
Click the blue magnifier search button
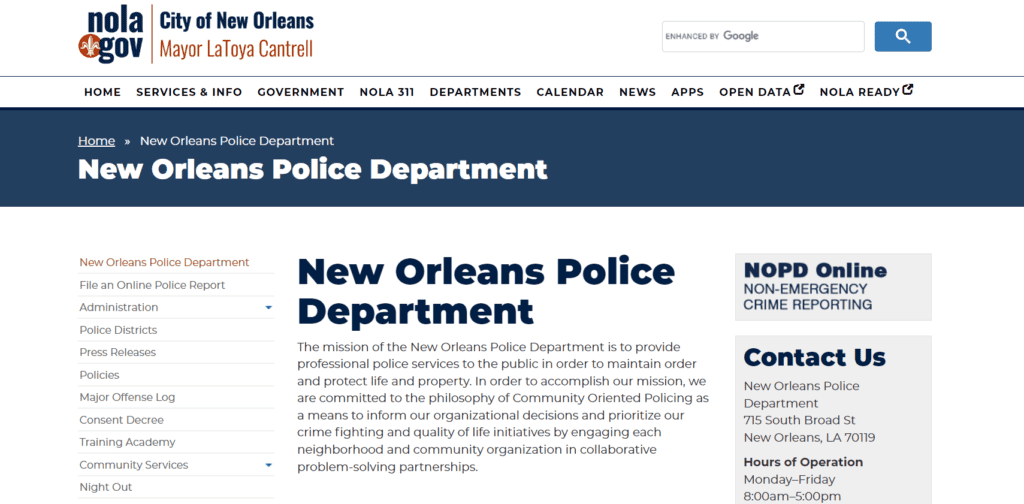coord(903,37)
